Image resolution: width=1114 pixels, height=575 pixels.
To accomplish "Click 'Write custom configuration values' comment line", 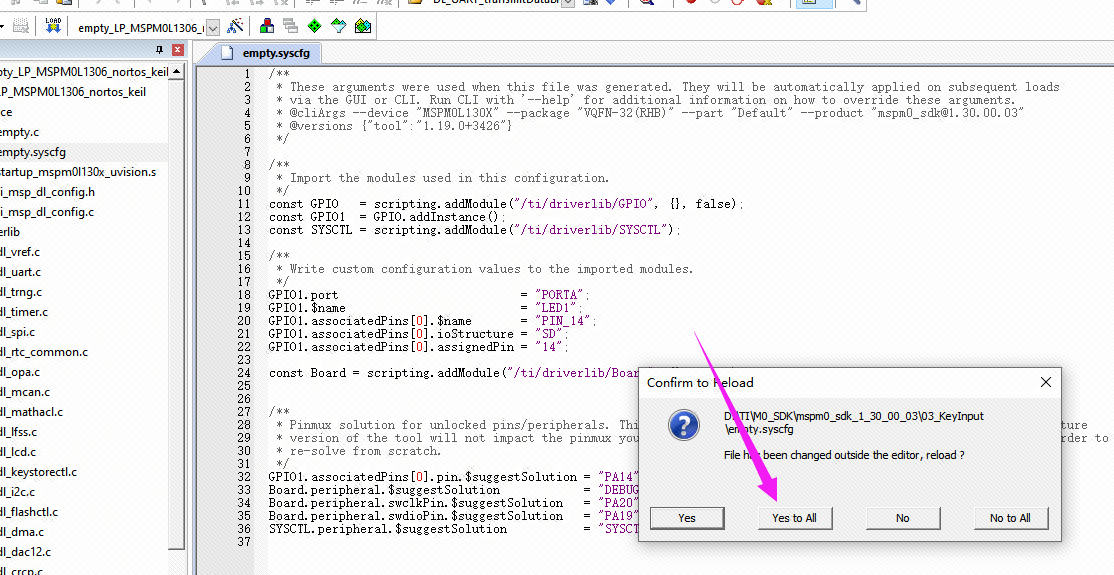I will [485, 269].
